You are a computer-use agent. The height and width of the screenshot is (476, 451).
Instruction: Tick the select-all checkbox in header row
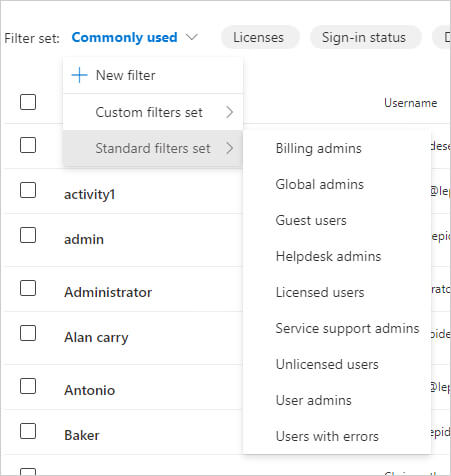(x=28, y=102)
